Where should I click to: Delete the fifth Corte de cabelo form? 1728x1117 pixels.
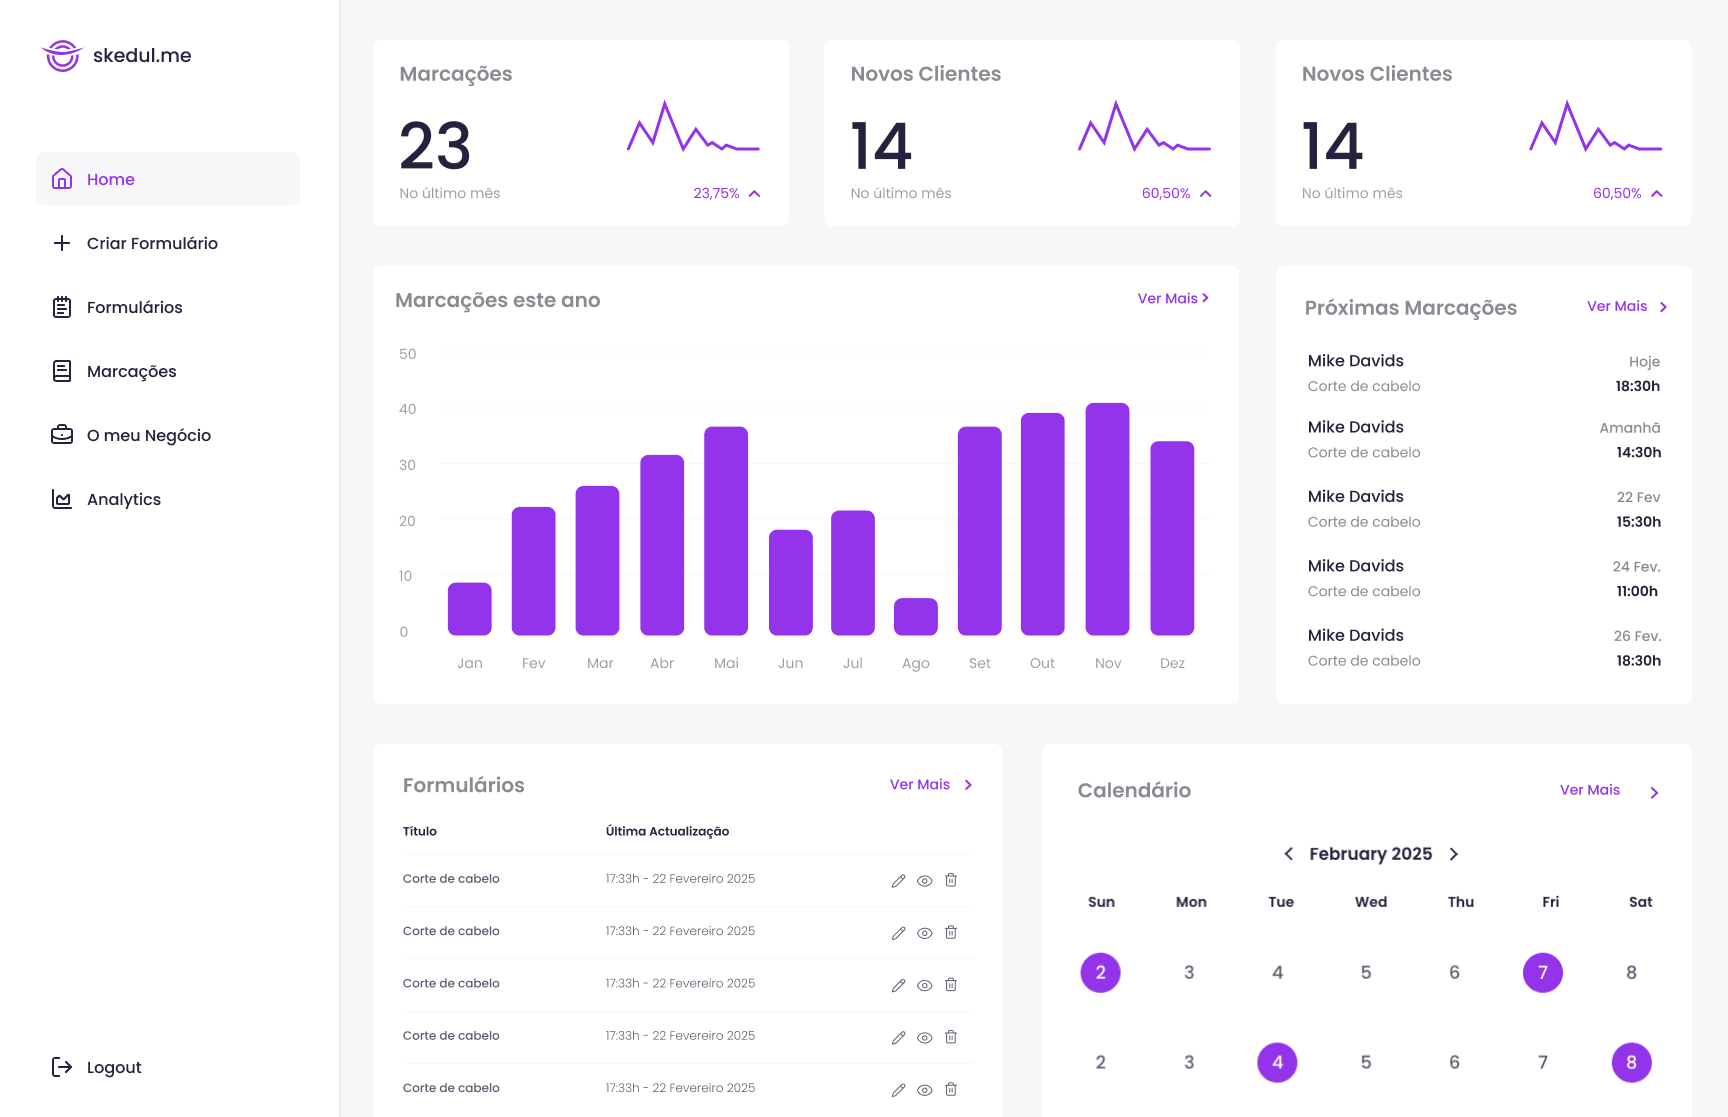coord(951,1089)
